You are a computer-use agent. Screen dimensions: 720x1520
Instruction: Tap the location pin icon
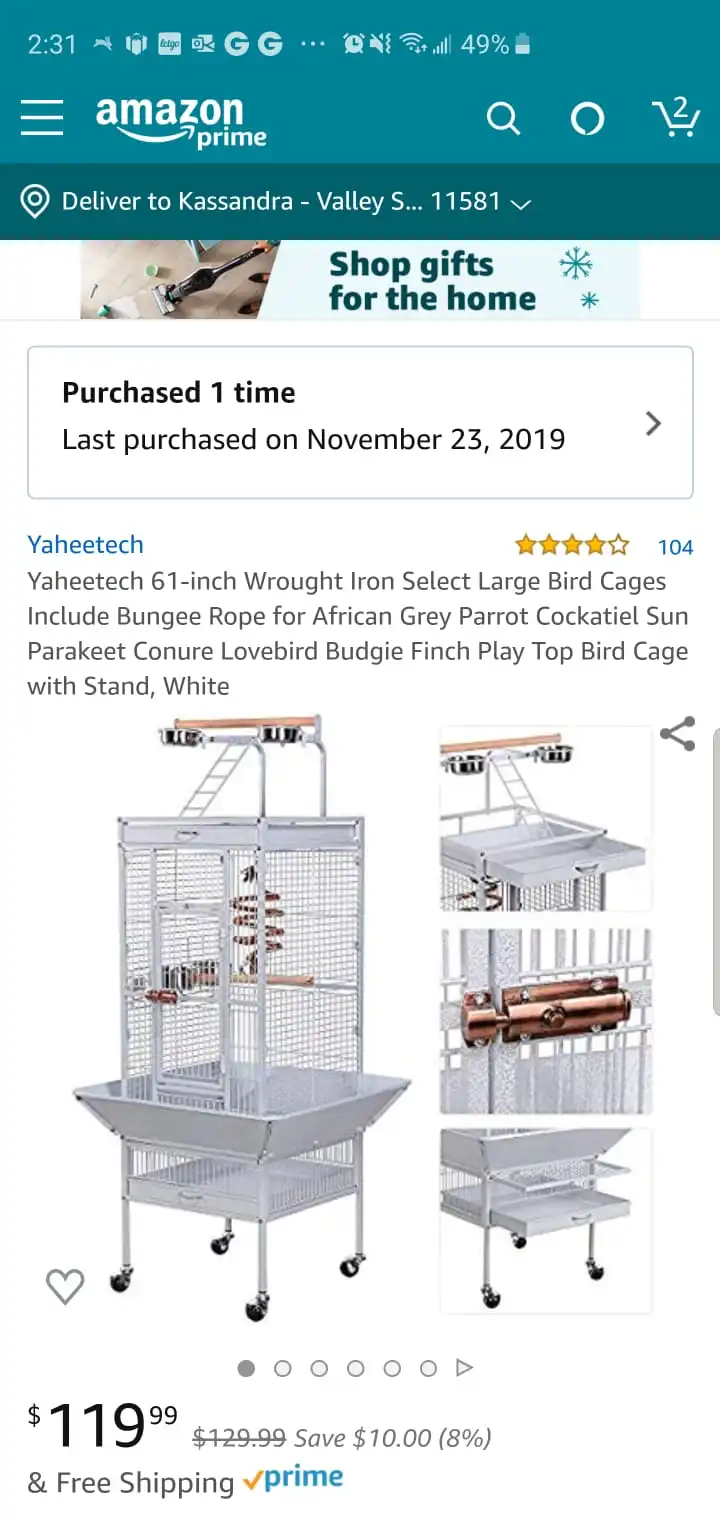pyautogui.click(x=35, y=201)
